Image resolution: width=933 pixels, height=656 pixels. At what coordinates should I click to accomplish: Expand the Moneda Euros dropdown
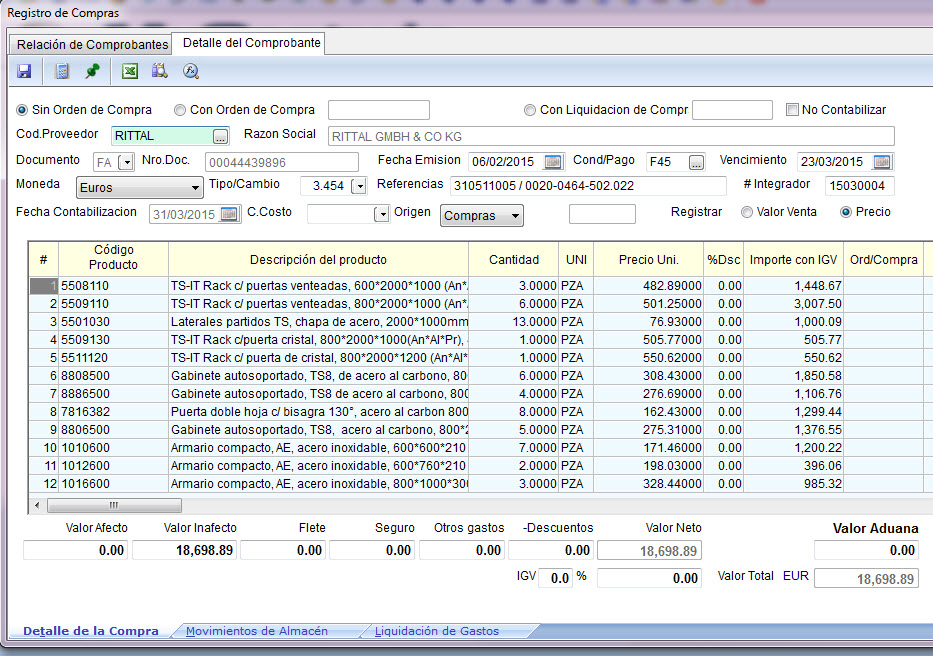195,188
